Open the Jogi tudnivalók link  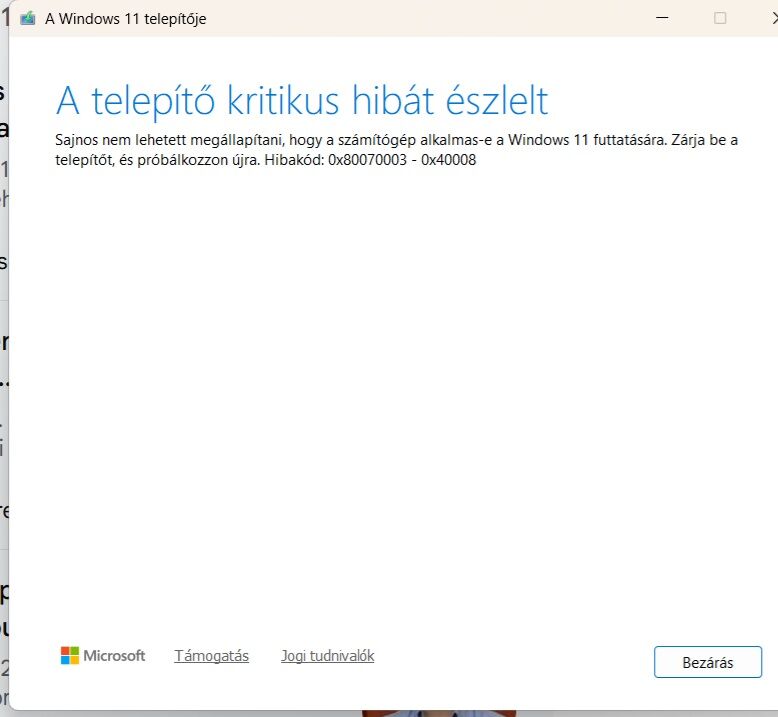click(327, 656)
